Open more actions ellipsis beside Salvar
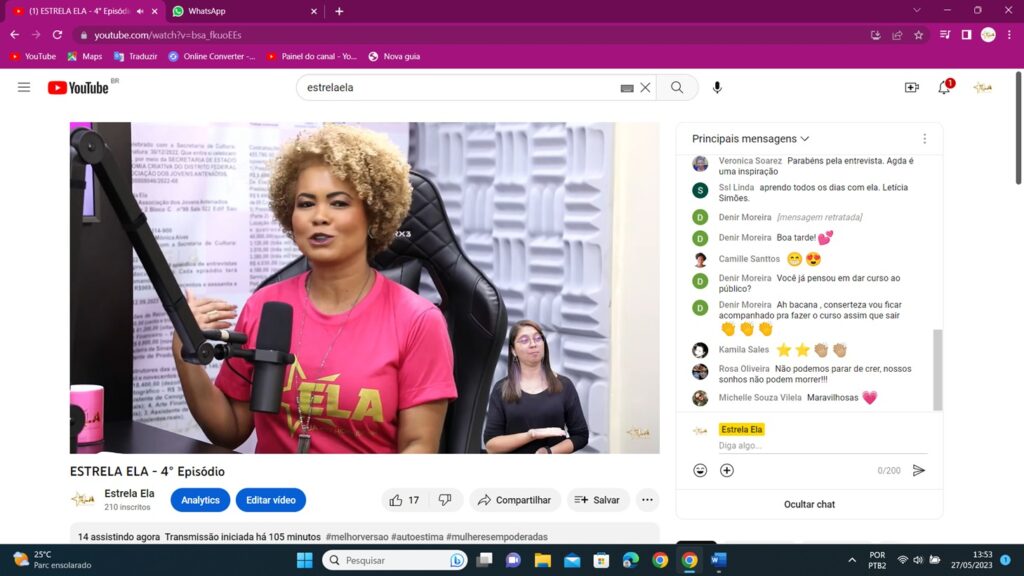The width and height of the screenshot is (1024, 576). [647, 500]
